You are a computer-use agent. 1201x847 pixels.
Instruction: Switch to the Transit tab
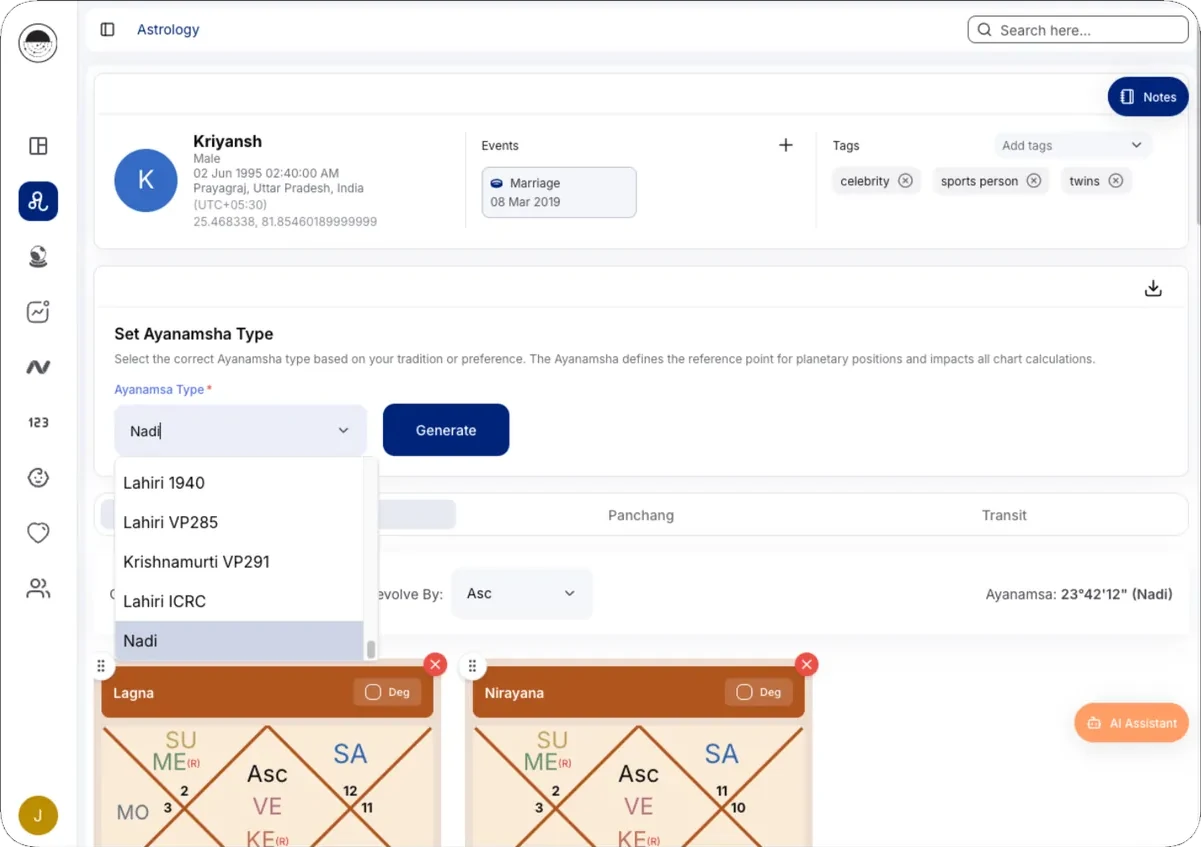pyautogui.click(x=1004, y=515)
